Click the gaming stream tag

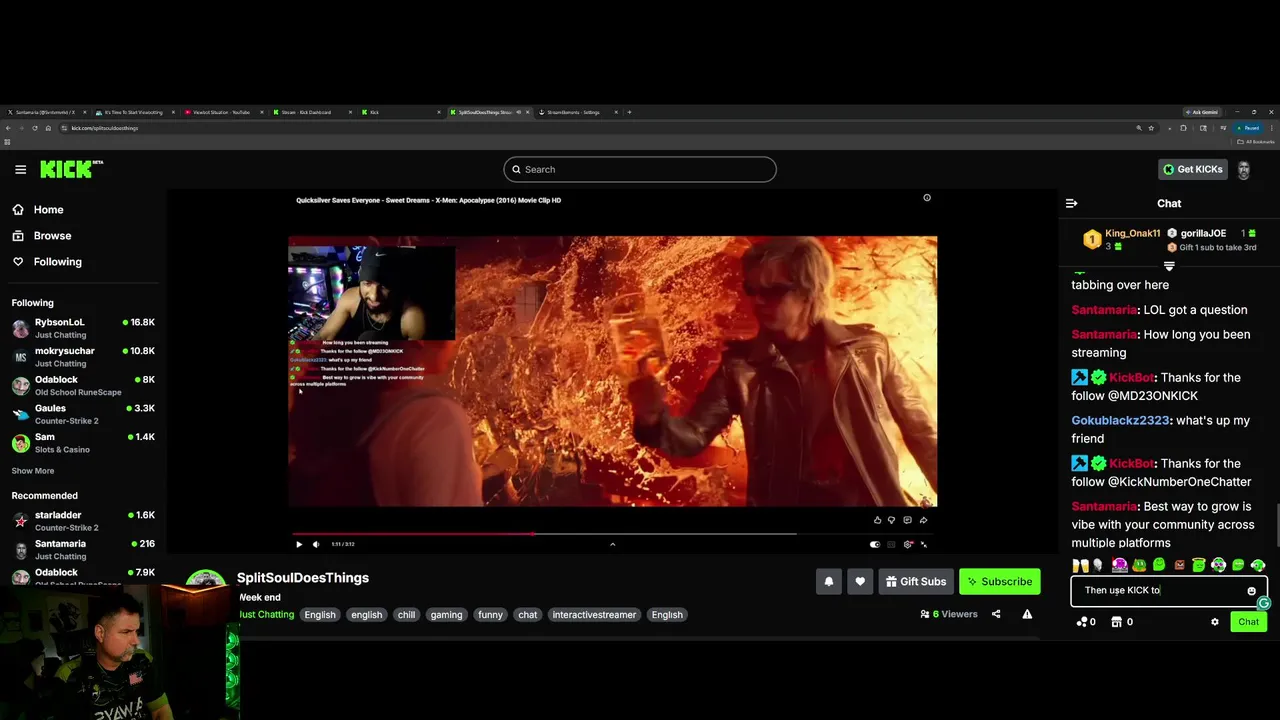(x=446, y=615)
